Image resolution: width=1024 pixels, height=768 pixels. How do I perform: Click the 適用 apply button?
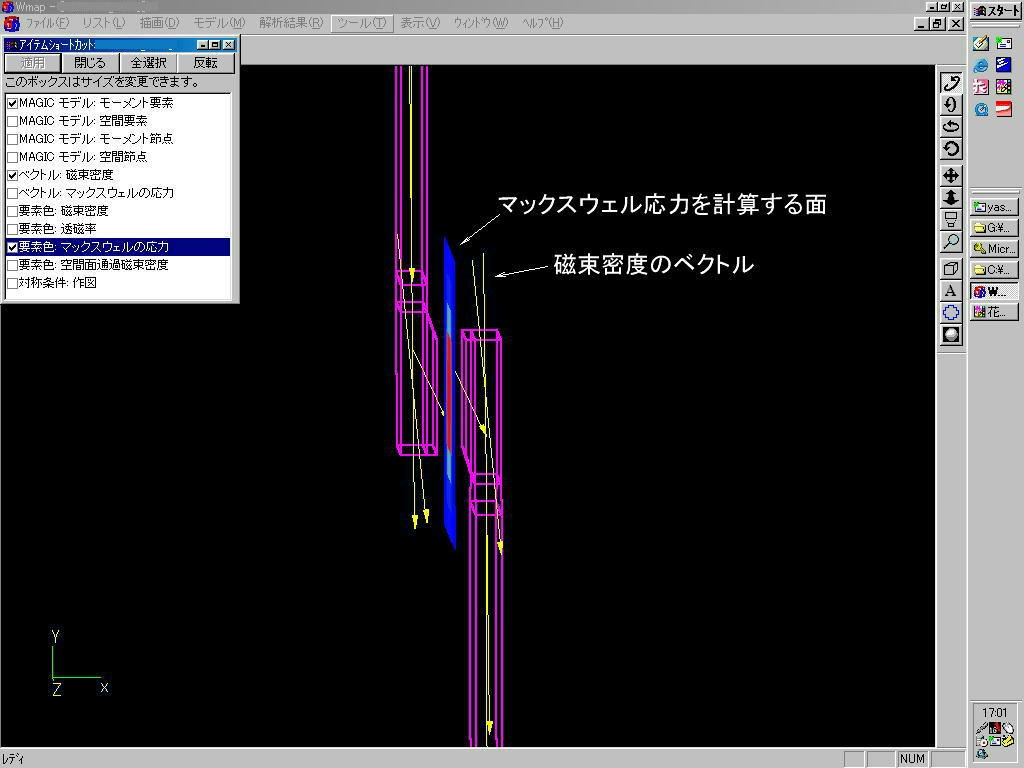(x=33, y=63)
